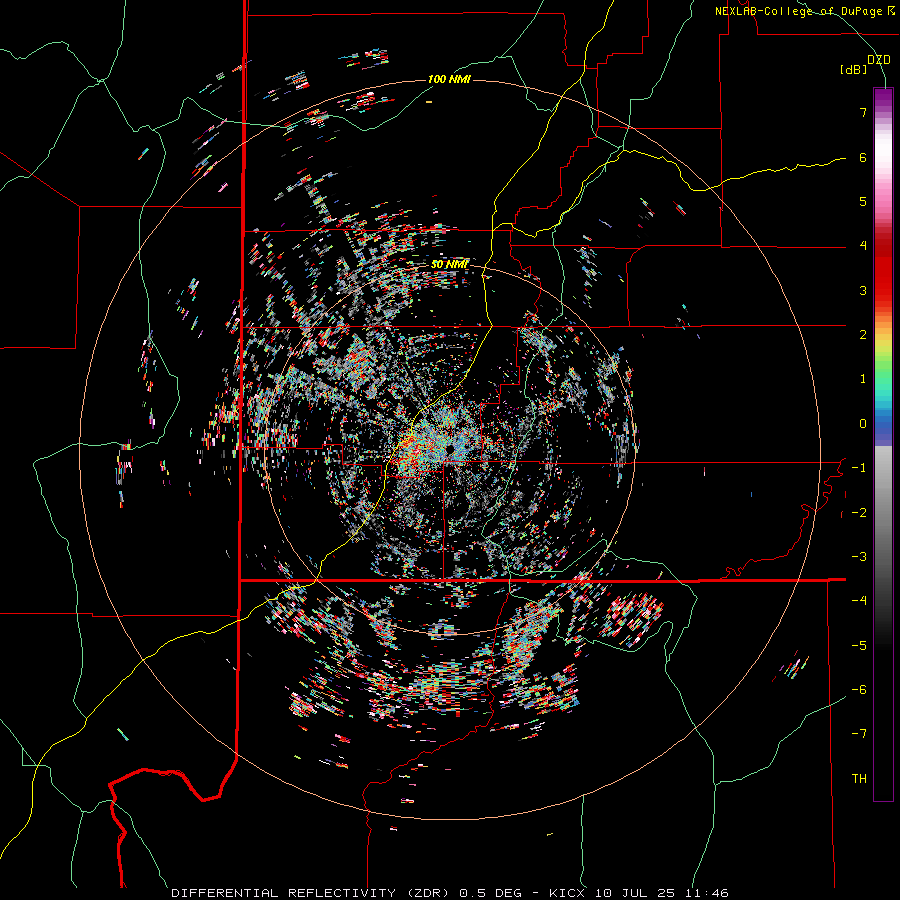
Task: Click the 6 value on color scale
Action: [863, 157]
